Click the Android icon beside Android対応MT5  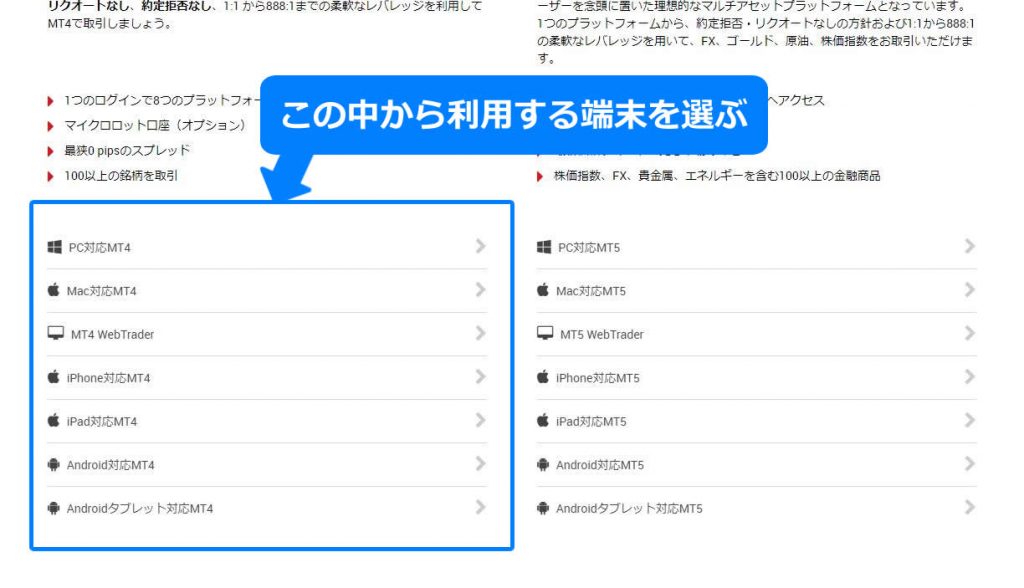pyautogui.click(x=543, y=465)
